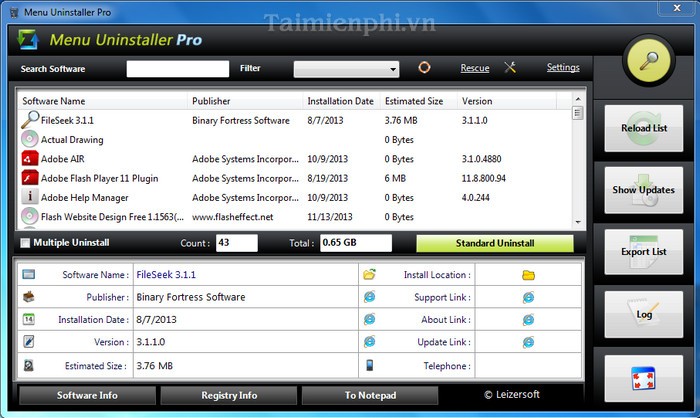Image resolution: width=700 pixels, height=418 pixels.
Task: Click the 11.8.800.94 version cell
Action: point(483,178)
